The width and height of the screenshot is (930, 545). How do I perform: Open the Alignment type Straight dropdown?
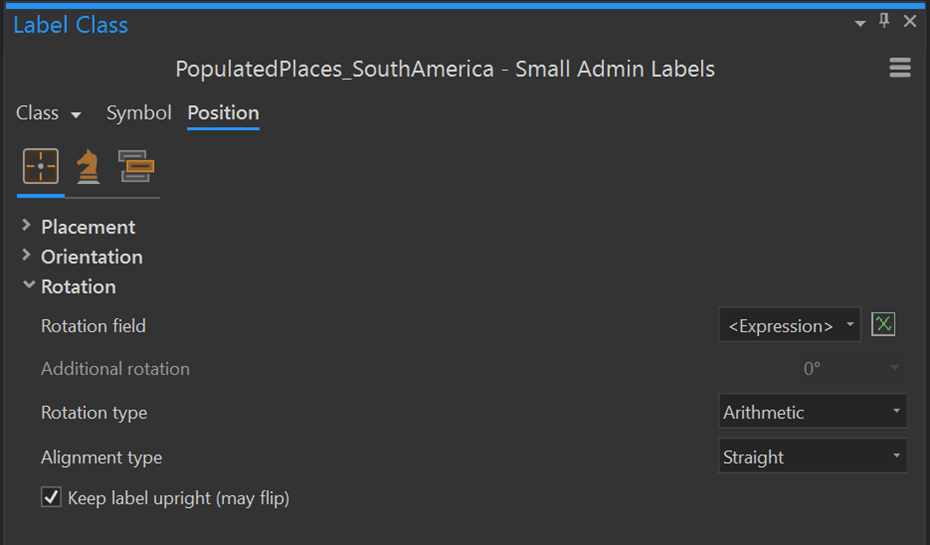tap(812, 457)
